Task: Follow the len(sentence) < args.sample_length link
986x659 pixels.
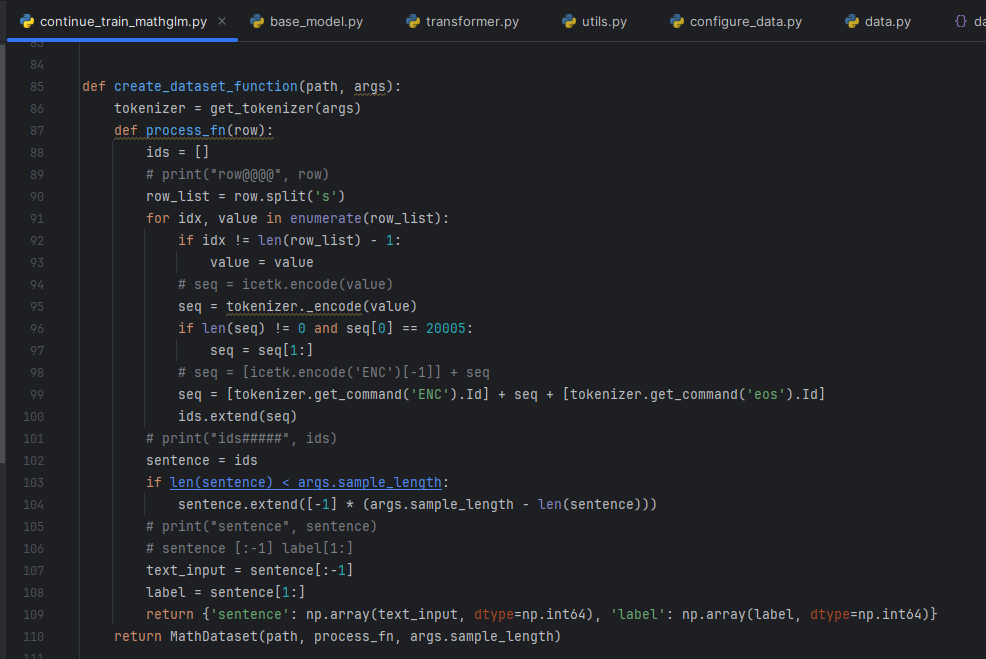Action: tap(306, 482)
